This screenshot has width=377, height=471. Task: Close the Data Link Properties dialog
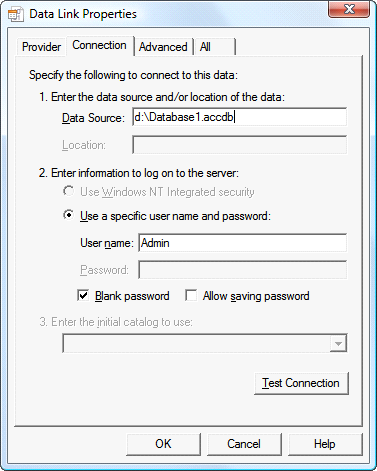pyautogui.click(x=349, y=9)
